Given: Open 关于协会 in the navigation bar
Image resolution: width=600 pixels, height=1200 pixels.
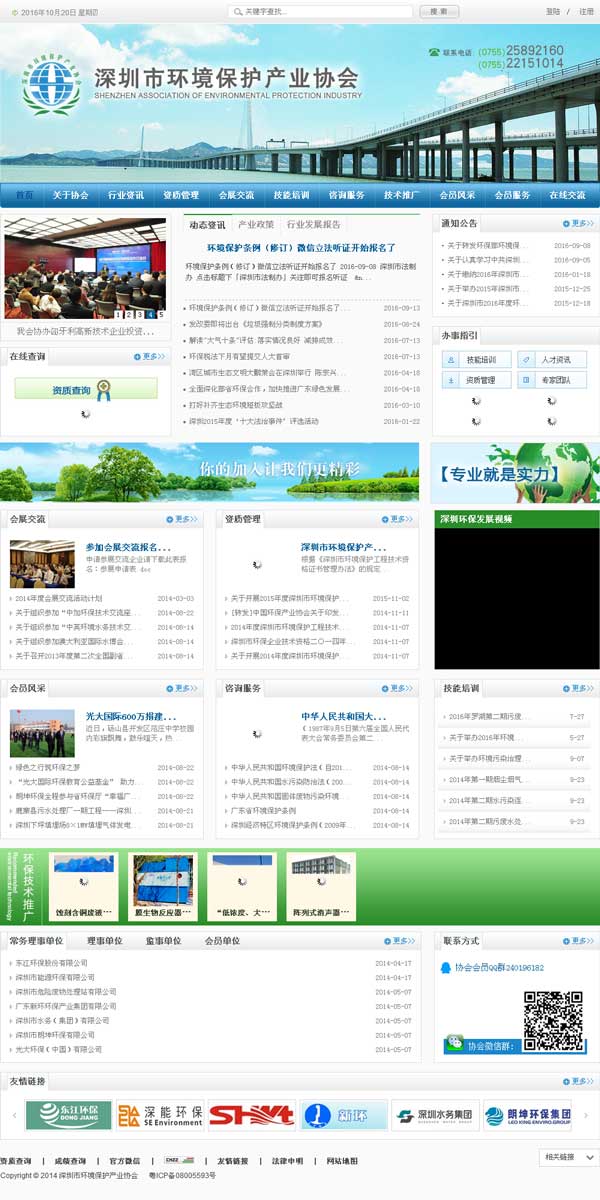Looking at the screenshot, I should (71, 195).
